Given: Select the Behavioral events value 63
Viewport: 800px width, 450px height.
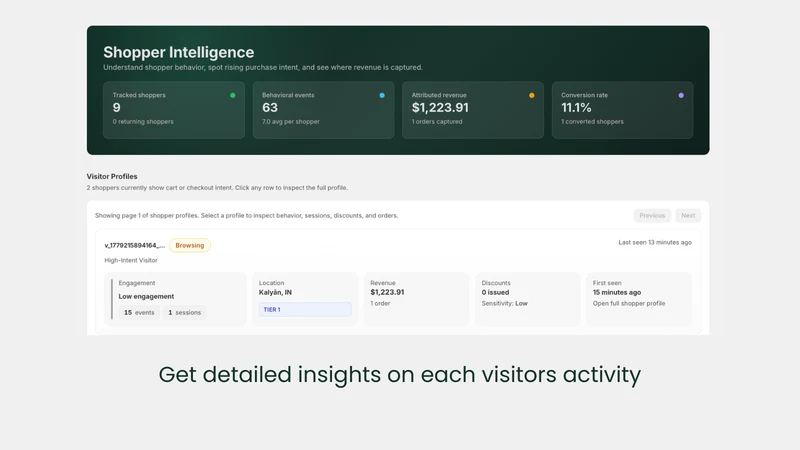Looking at the screenshot, I should 270,108.
